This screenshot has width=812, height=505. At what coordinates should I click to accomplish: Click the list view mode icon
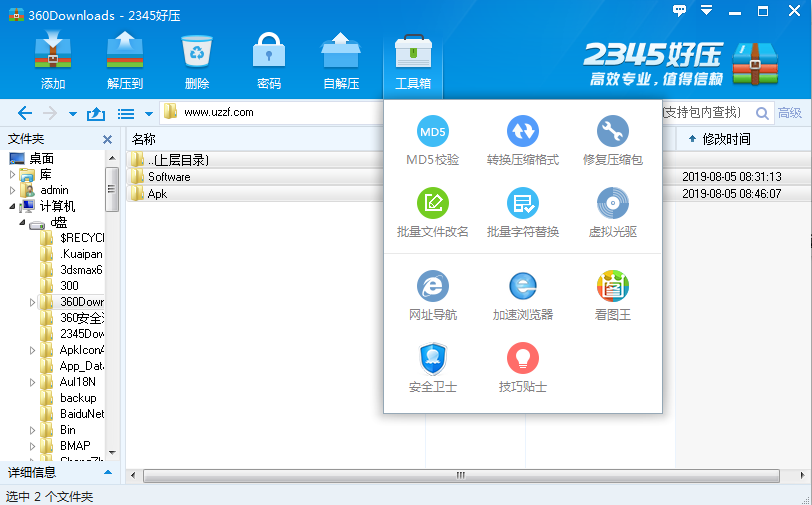tap(126, 113)
